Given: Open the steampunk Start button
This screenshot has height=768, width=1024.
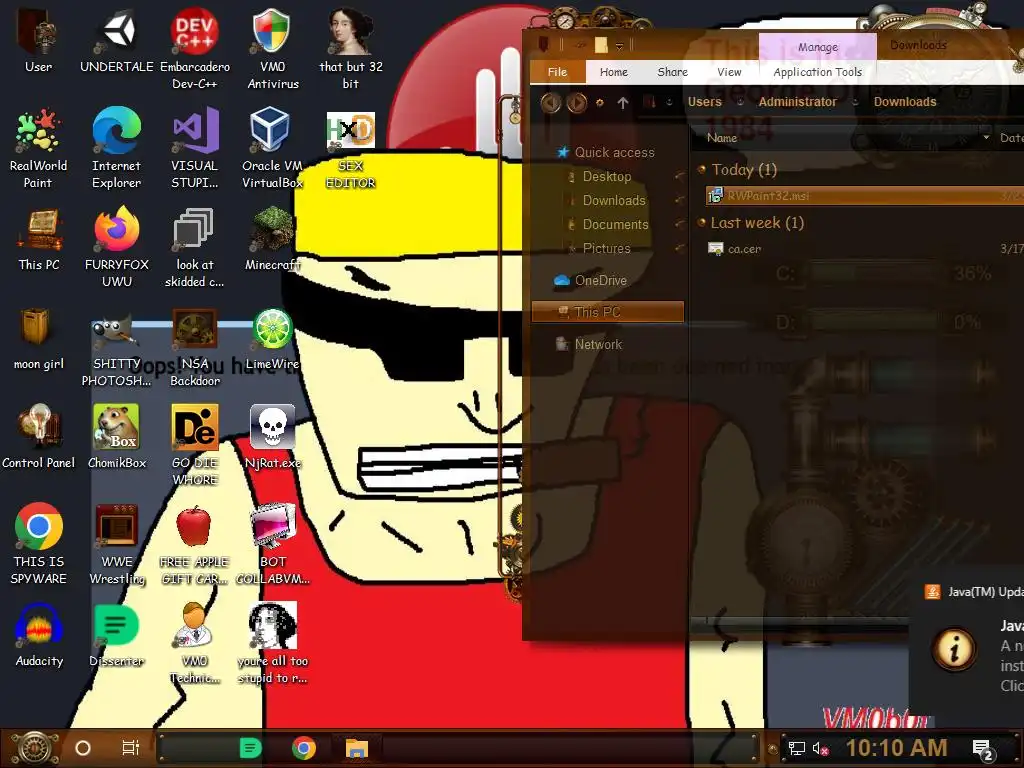Looking at the screenshot, I should [x=36, y=748].
